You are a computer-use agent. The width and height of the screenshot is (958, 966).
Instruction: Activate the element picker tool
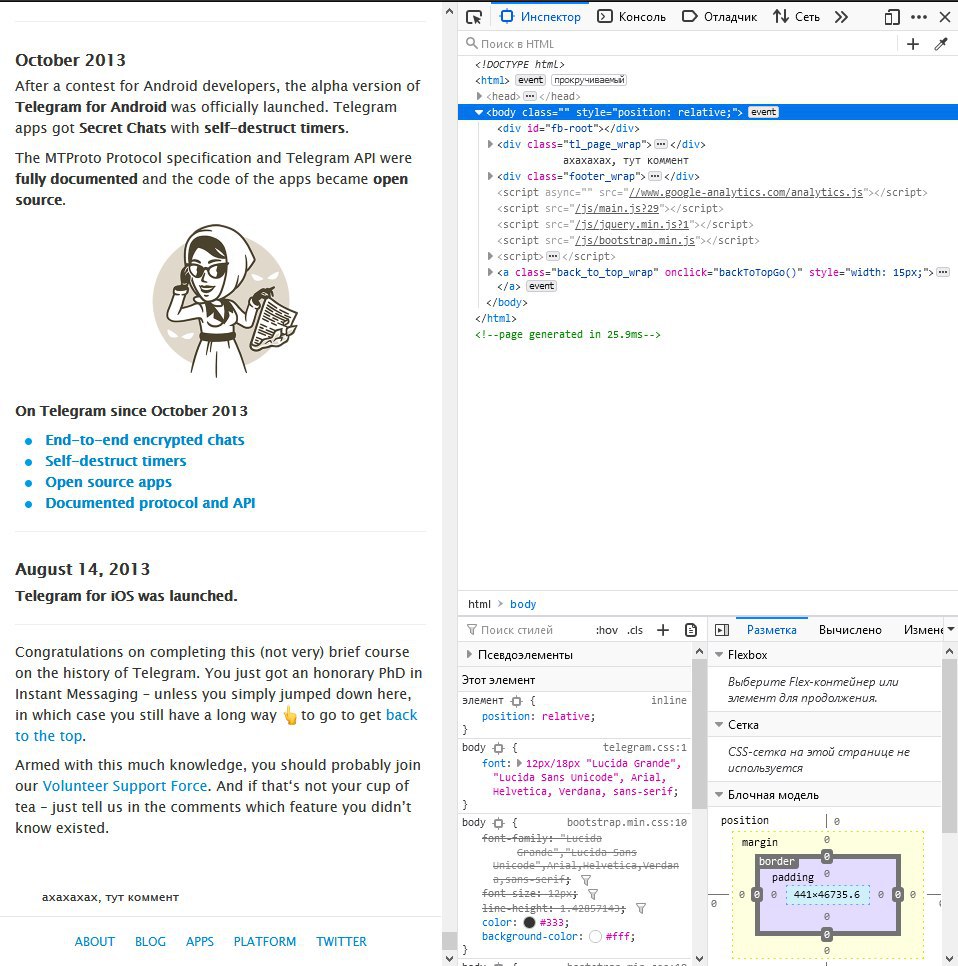click(474, 17)
